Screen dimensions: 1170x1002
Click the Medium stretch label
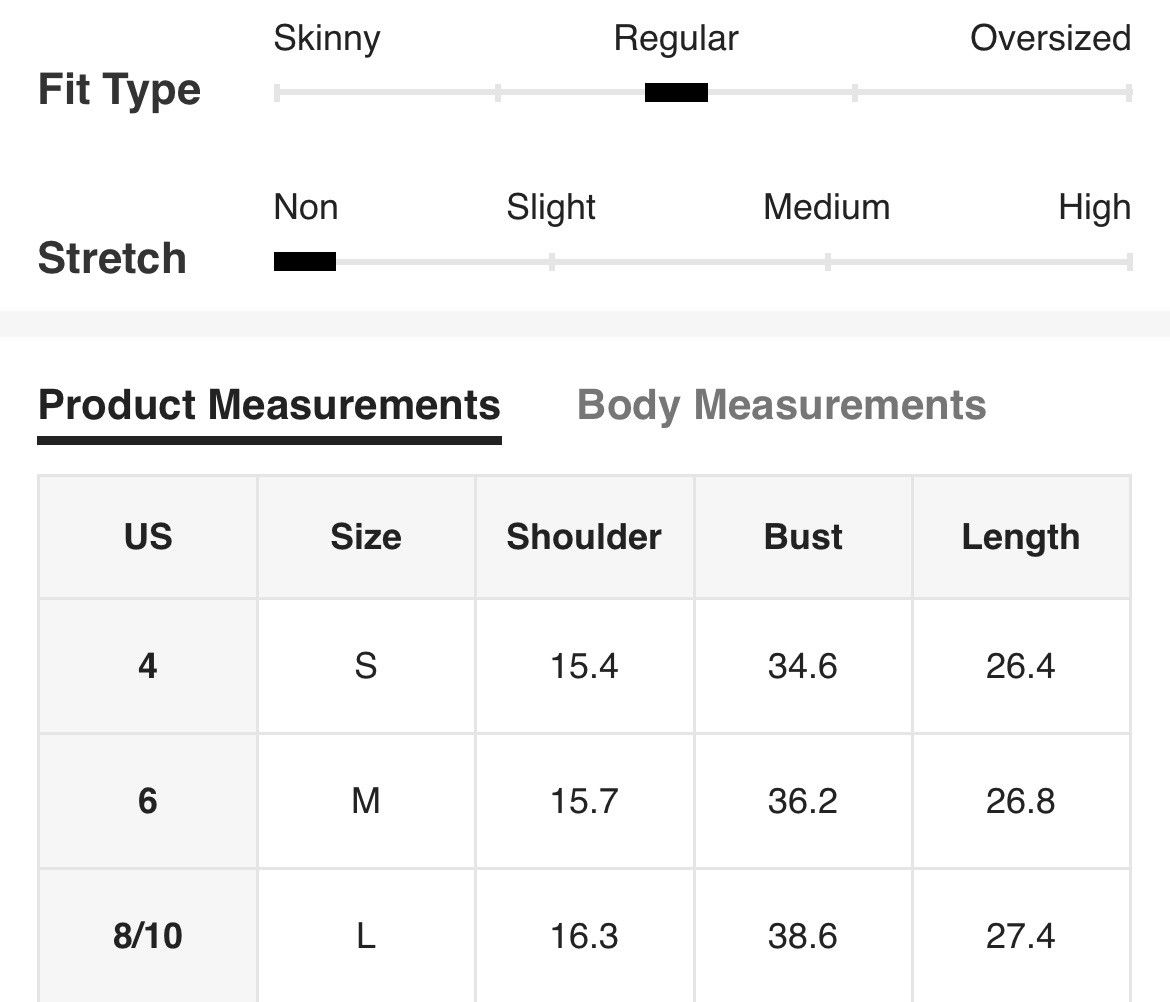click(x=827, y=207)
